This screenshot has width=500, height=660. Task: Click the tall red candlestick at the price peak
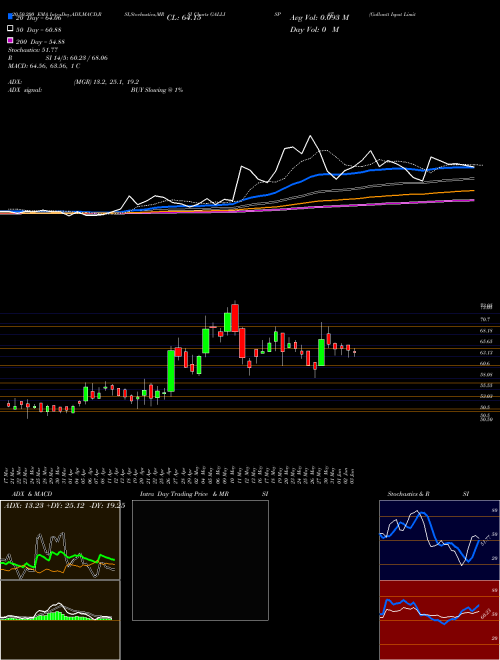coord(235,318)
